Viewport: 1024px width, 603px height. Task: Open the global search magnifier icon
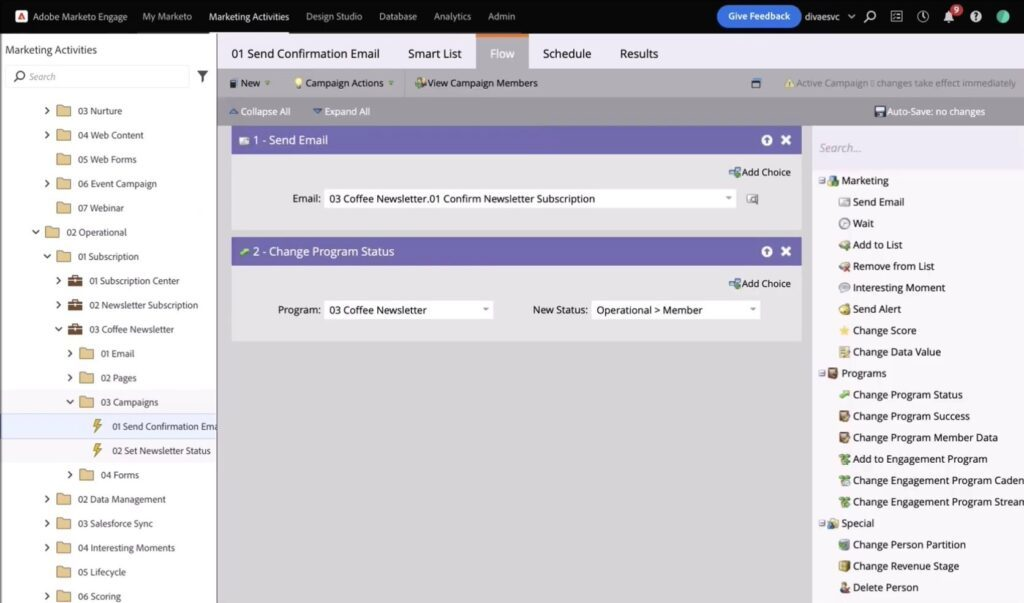(x=870, y=16)
